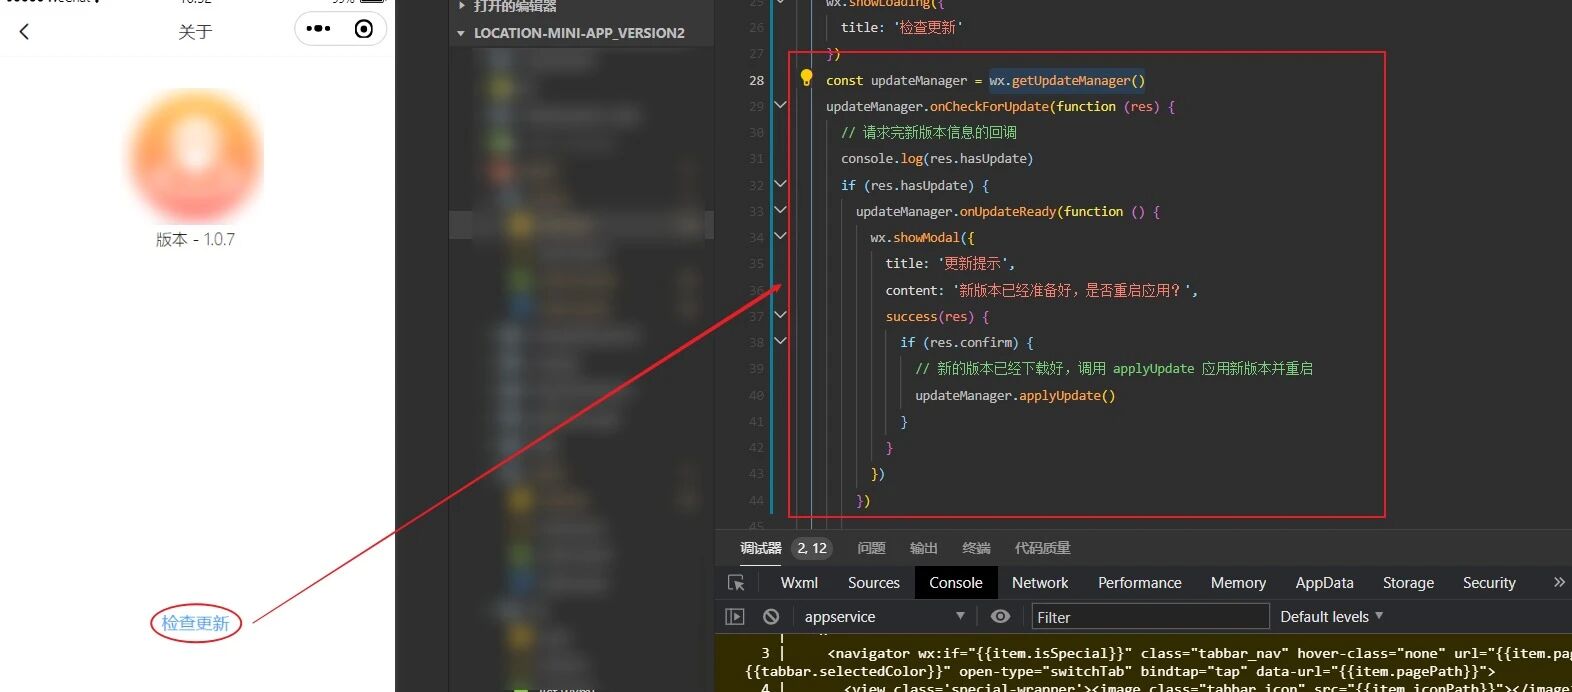The width and height of the screenshot is (1572, 692).
Task: Fold the onUpdateReady block at line 33
Action: pyautogui.click(x=780, y=210)
